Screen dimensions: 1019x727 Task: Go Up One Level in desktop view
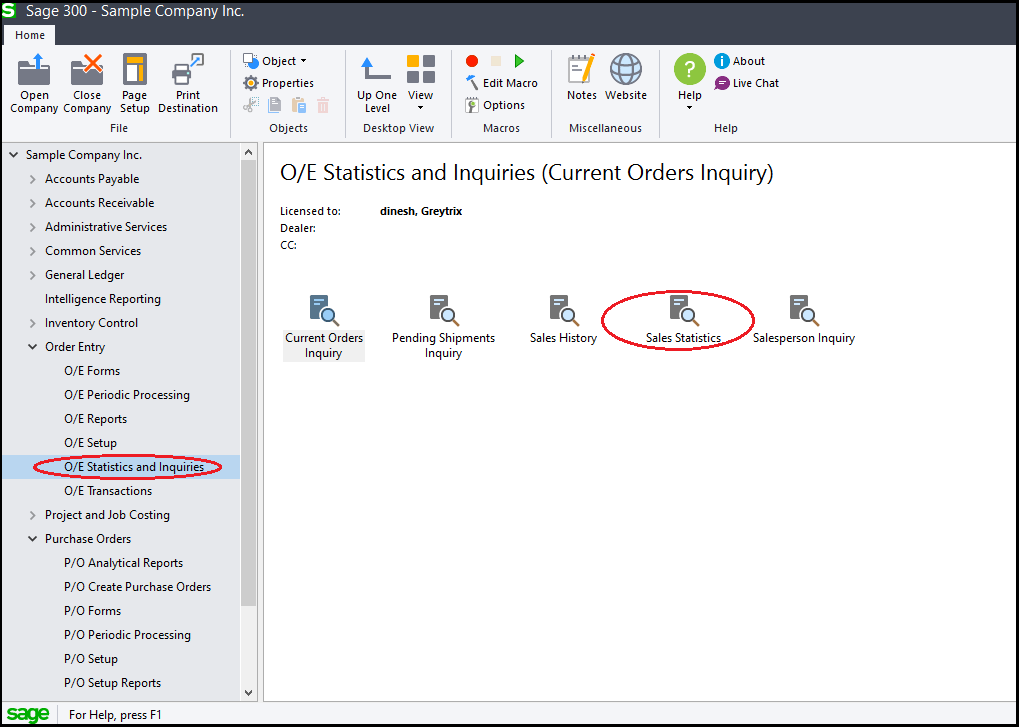pyautogui.click(x=377, y=84)
